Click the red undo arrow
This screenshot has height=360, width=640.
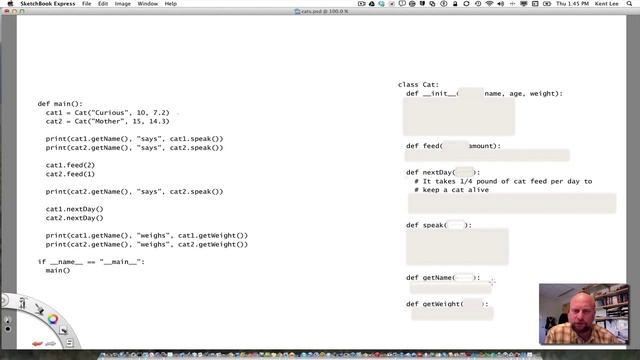(37, 344)
